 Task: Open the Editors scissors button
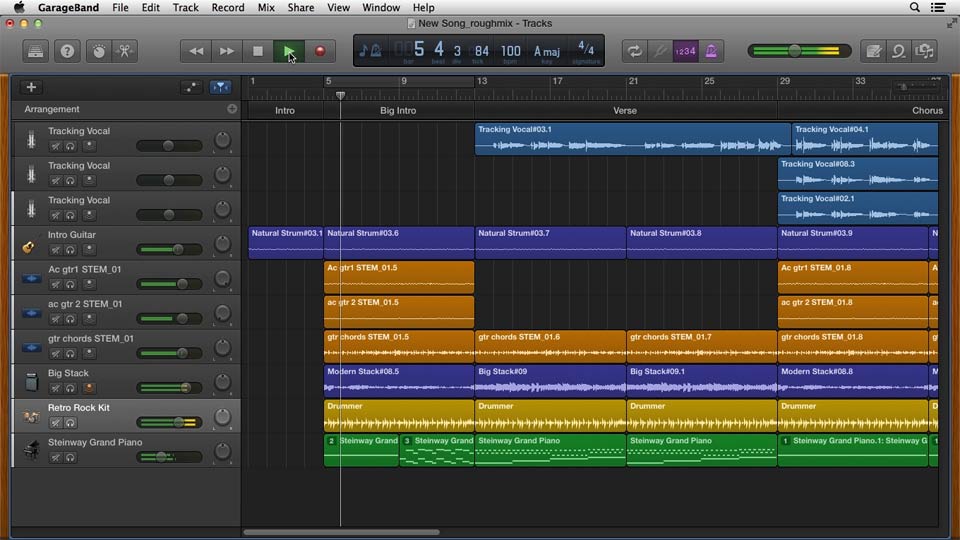(x=125, y=51)
